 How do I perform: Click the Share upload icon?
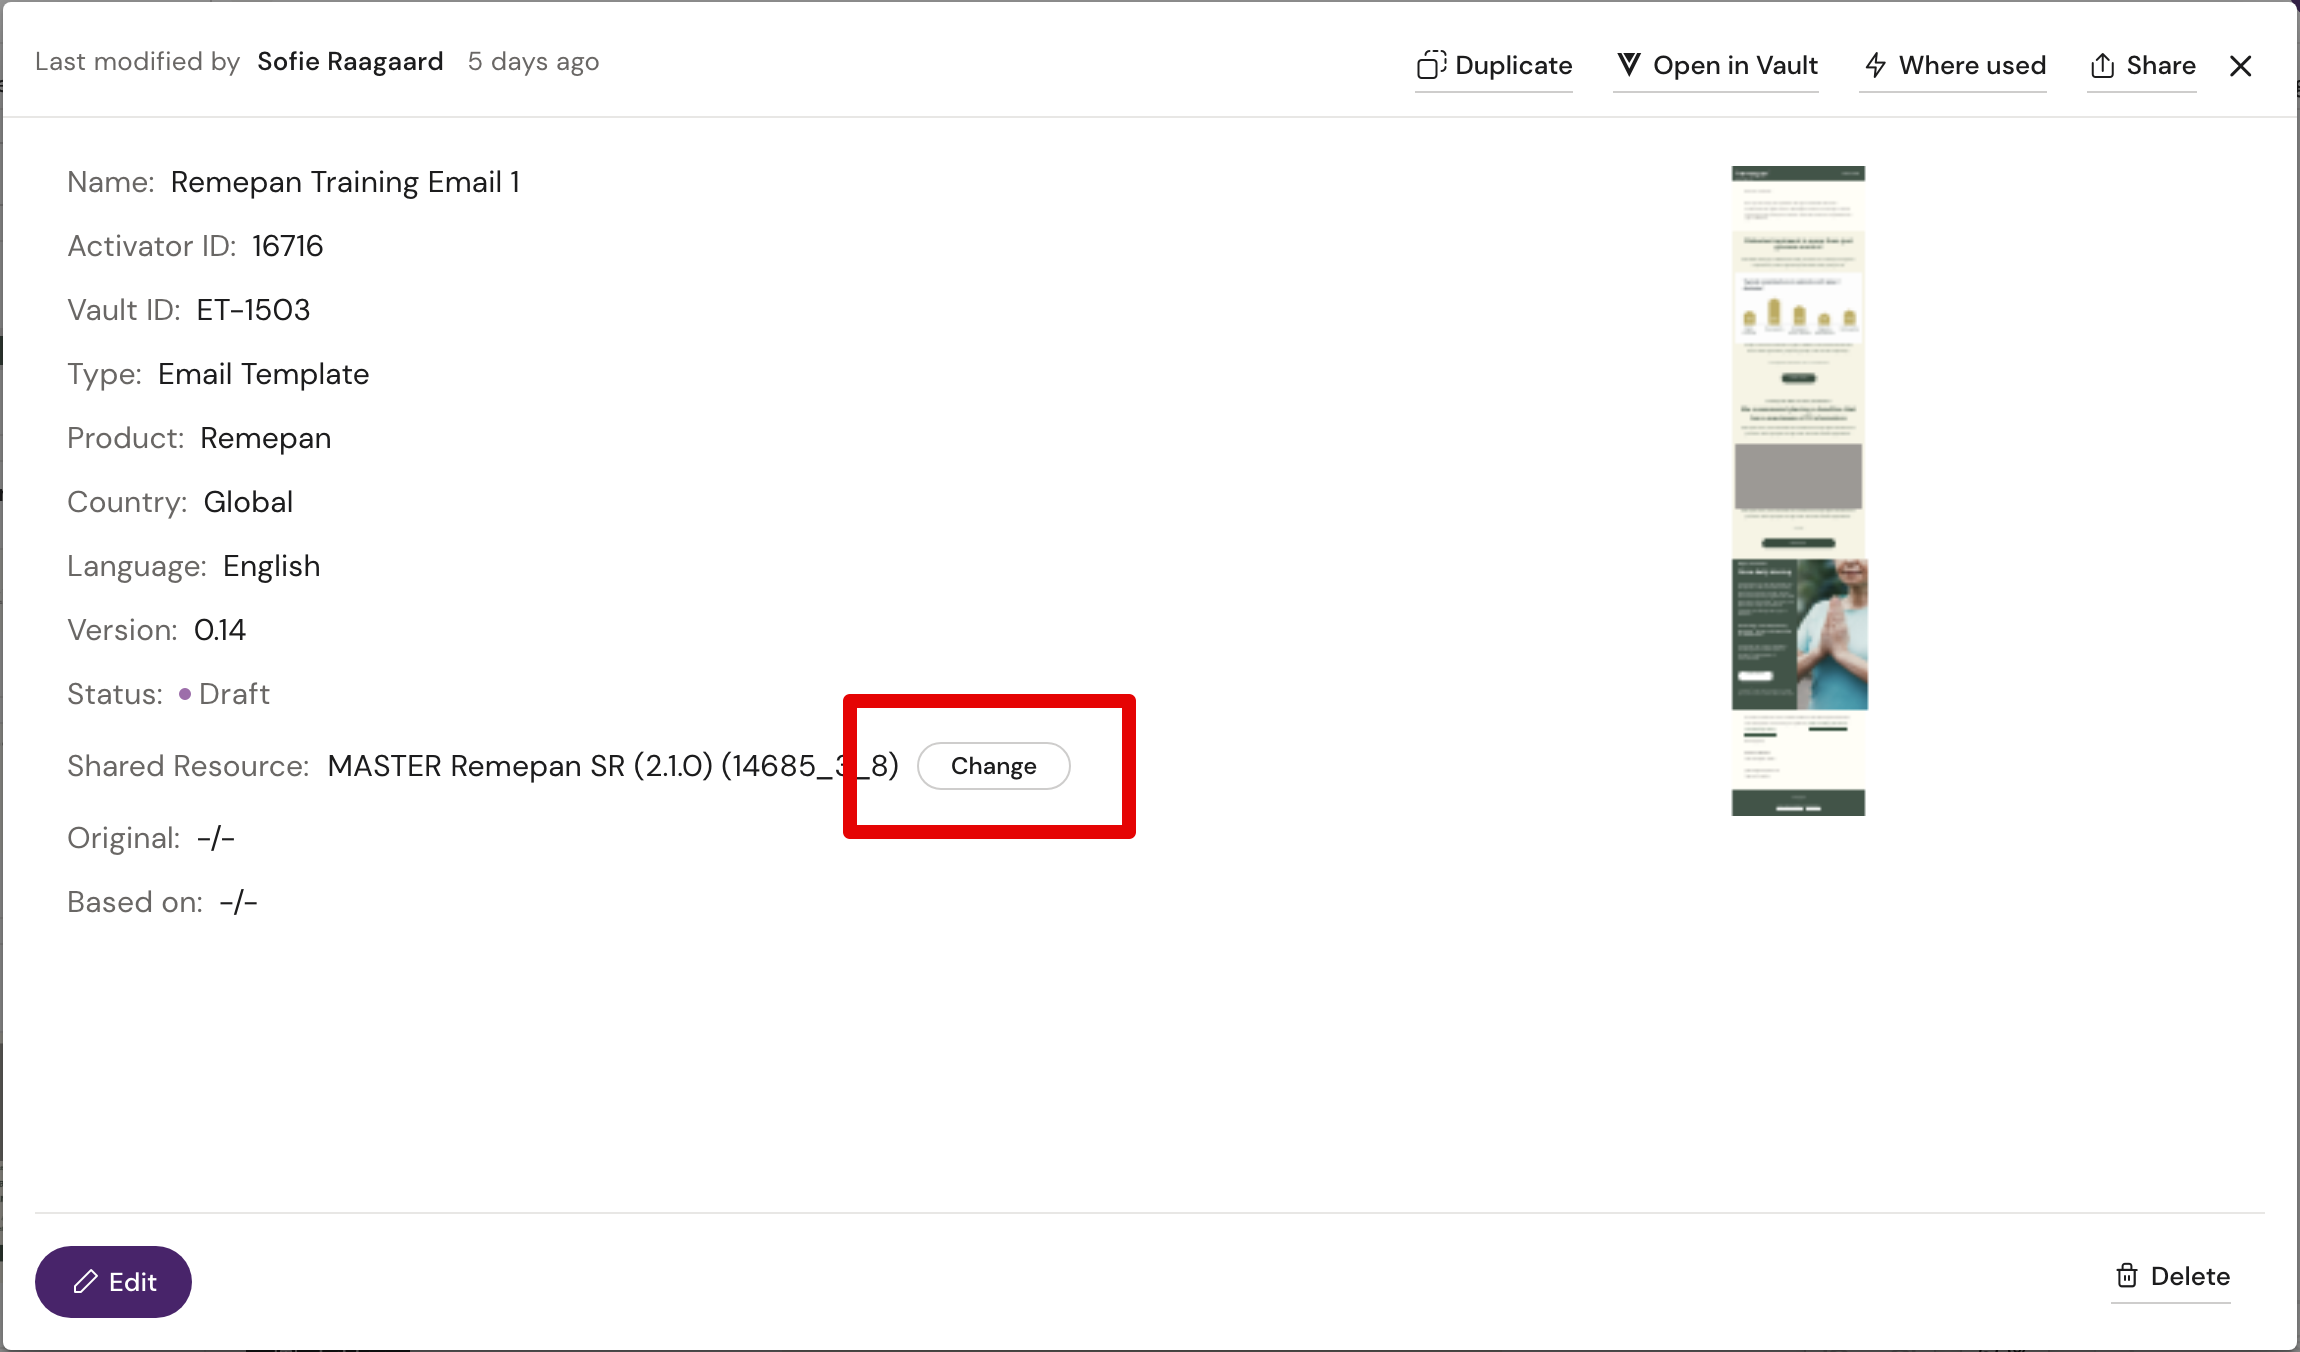(2102, 65)
